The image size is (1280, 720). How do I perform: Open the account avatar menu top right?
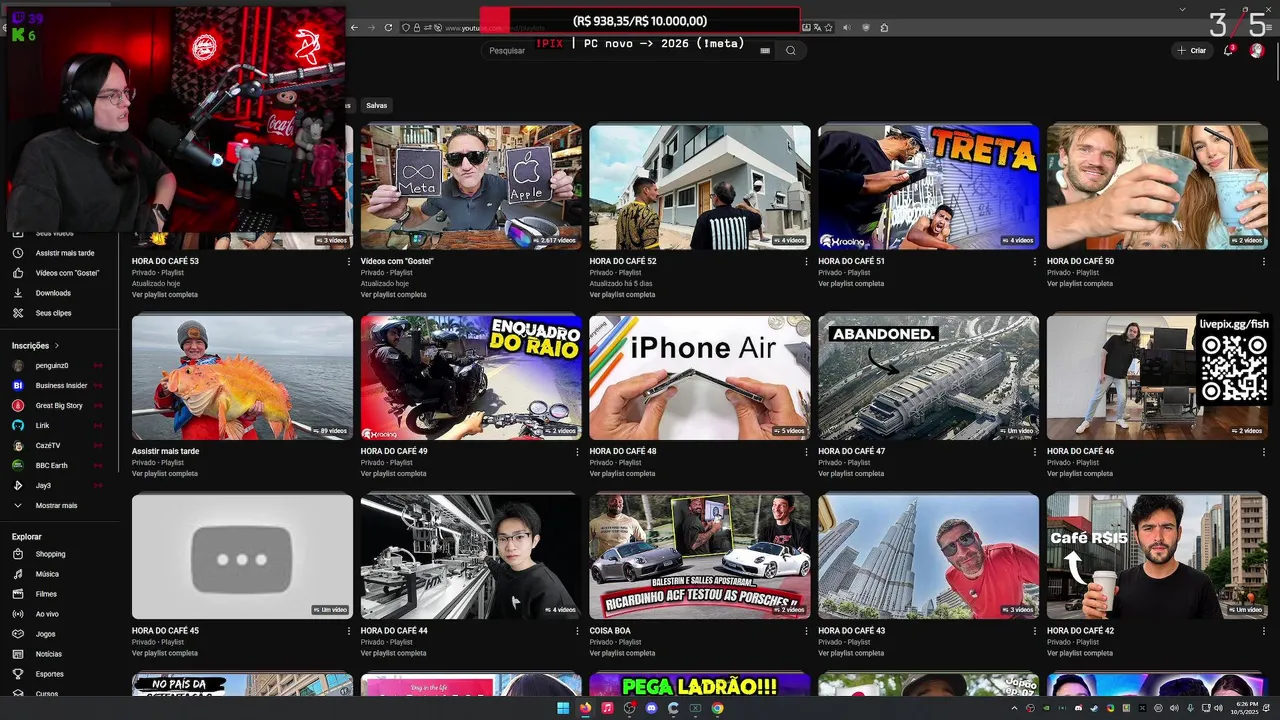point(1257,50)
